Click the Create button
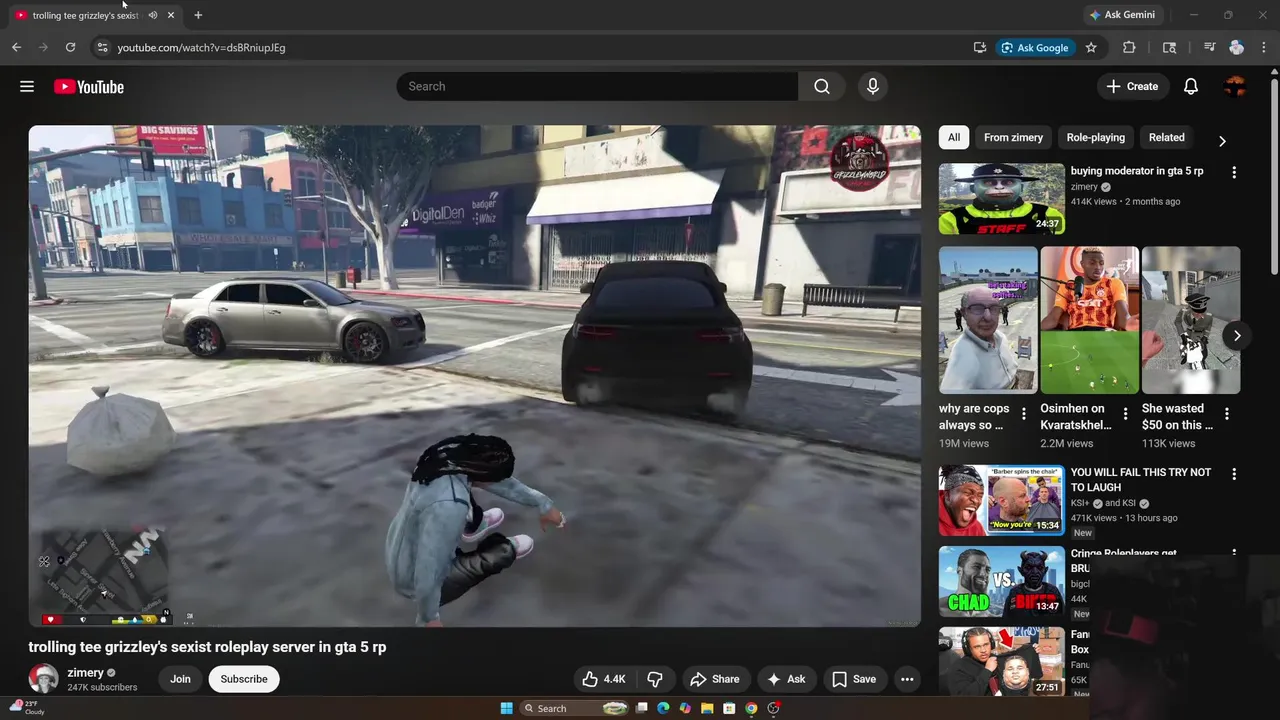This screenshot has height=720, width=1280. point(1132,87)
